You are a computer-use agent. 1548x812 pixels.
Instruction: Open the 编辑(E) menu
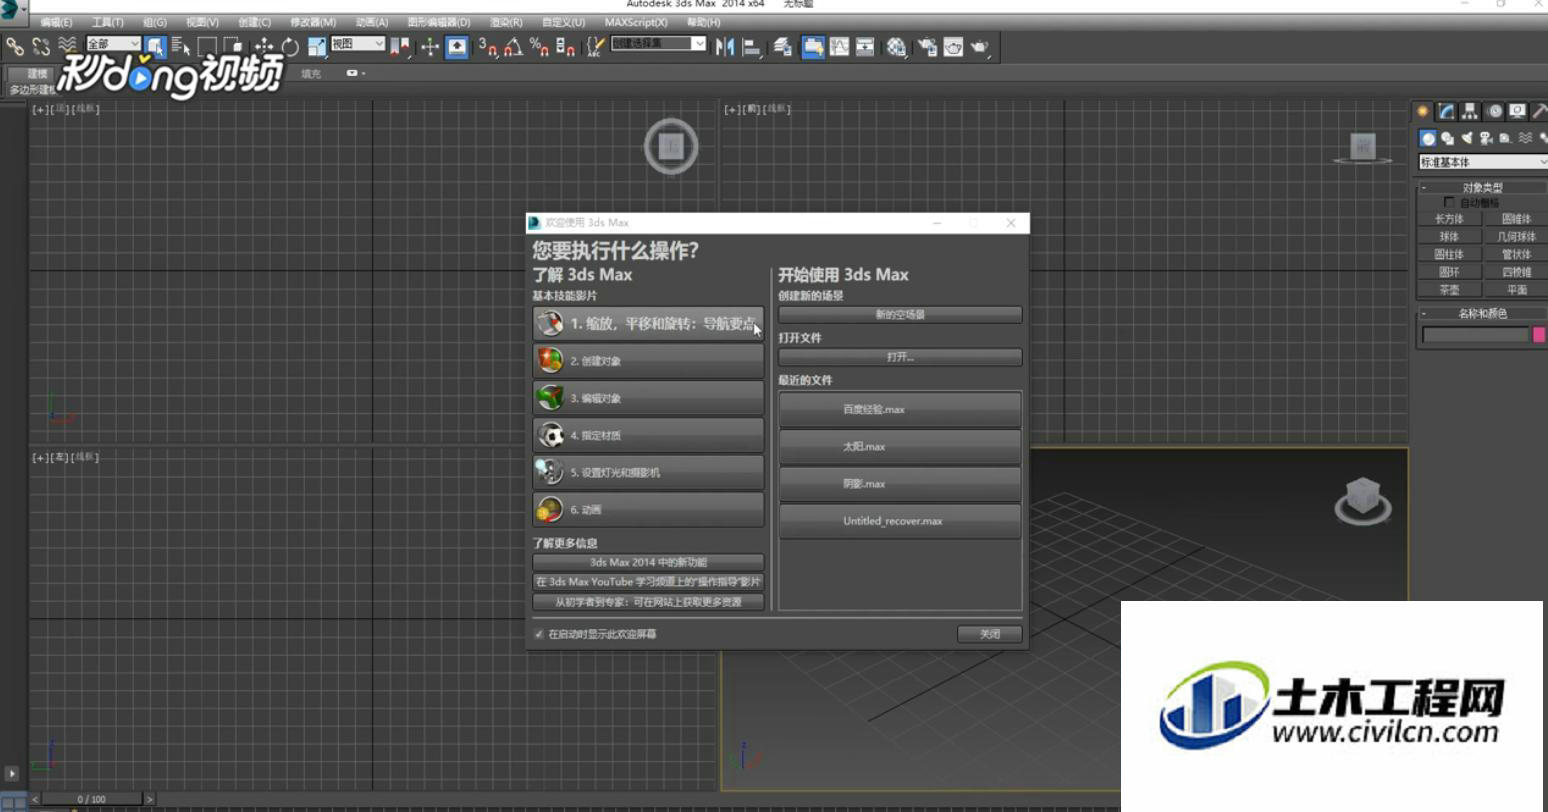tap(56, 22)
